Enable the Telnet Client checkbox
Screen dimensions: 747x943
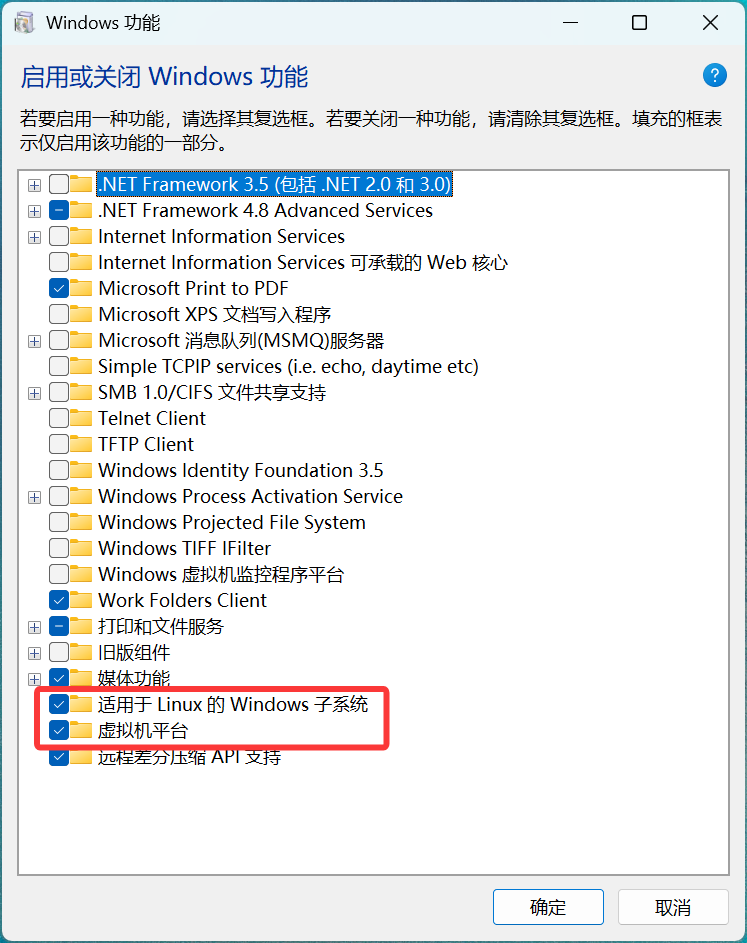pos(59,418)
